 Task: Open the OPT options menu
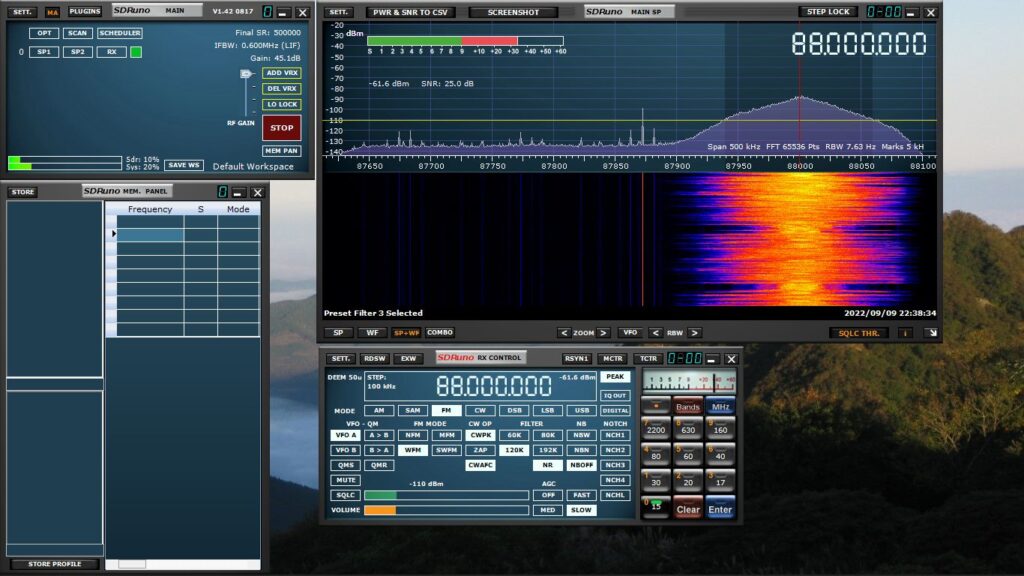[44, 33]
